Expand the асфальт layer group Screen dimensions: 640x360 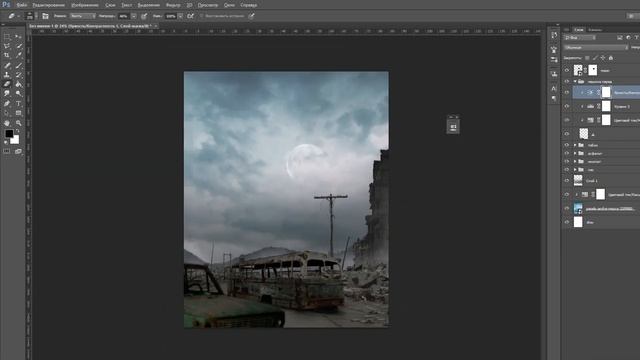[x=575, y=153]
